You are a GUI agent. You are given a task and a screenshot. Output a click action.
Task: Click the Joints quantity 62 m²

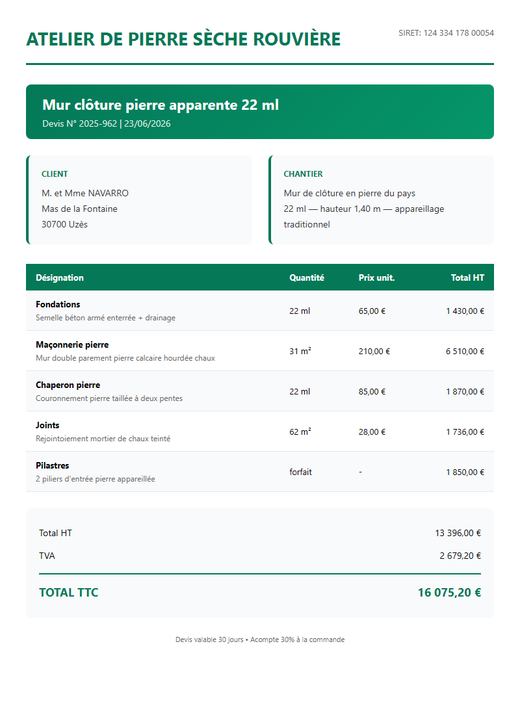click(300, 431)
